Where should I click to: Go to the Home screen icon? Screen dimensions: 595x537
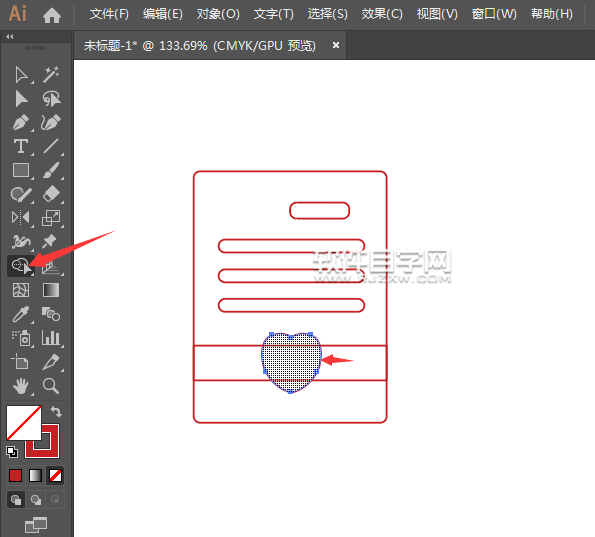tap(52, 15)
